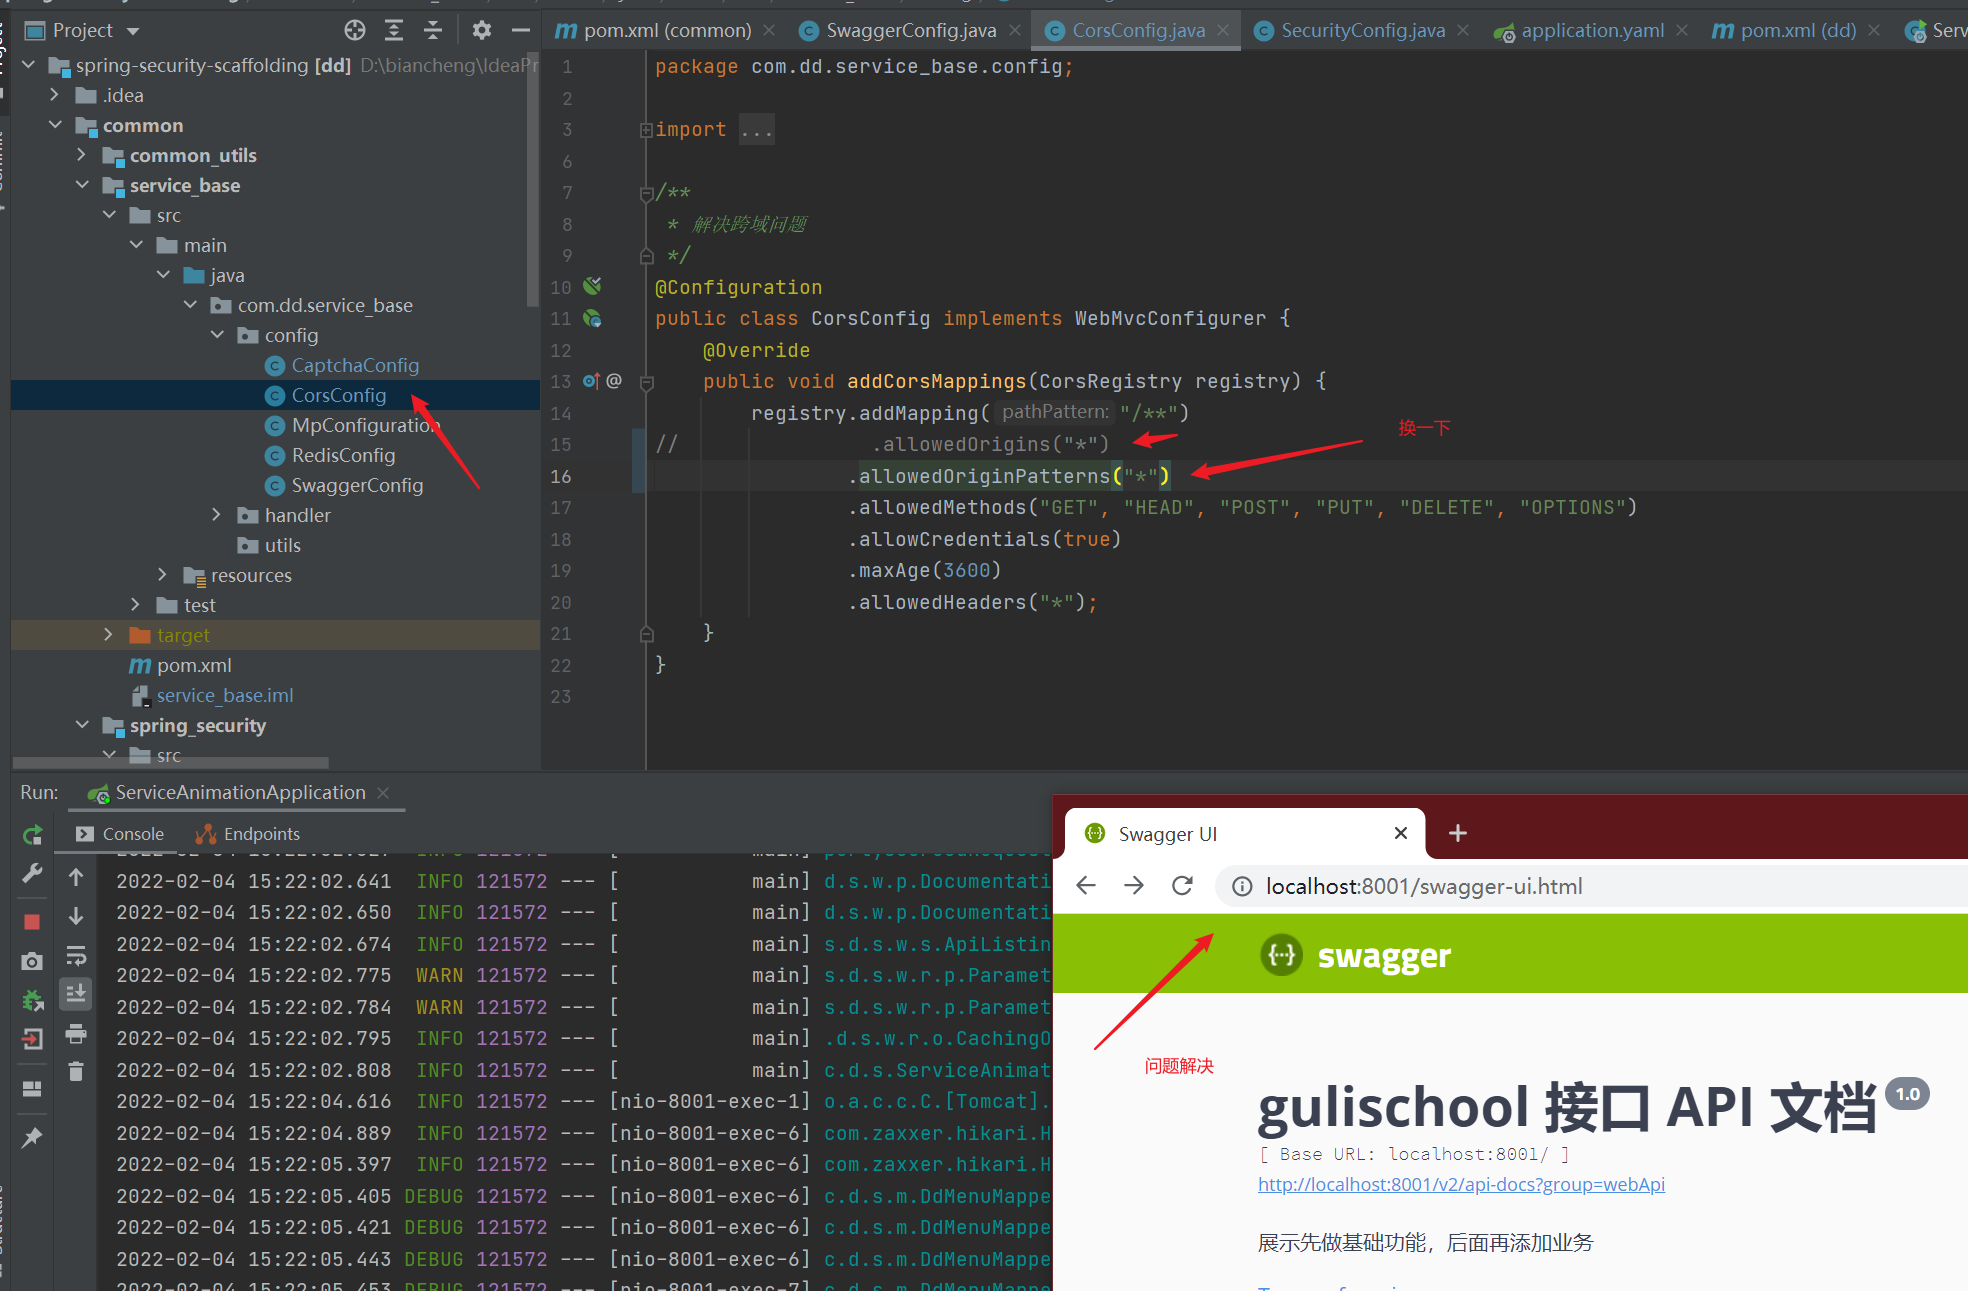Open the localhost:8001/v2/api-docs link
Image resolution: width=1968 pixels, height=1291 pixels.
1460,1183
